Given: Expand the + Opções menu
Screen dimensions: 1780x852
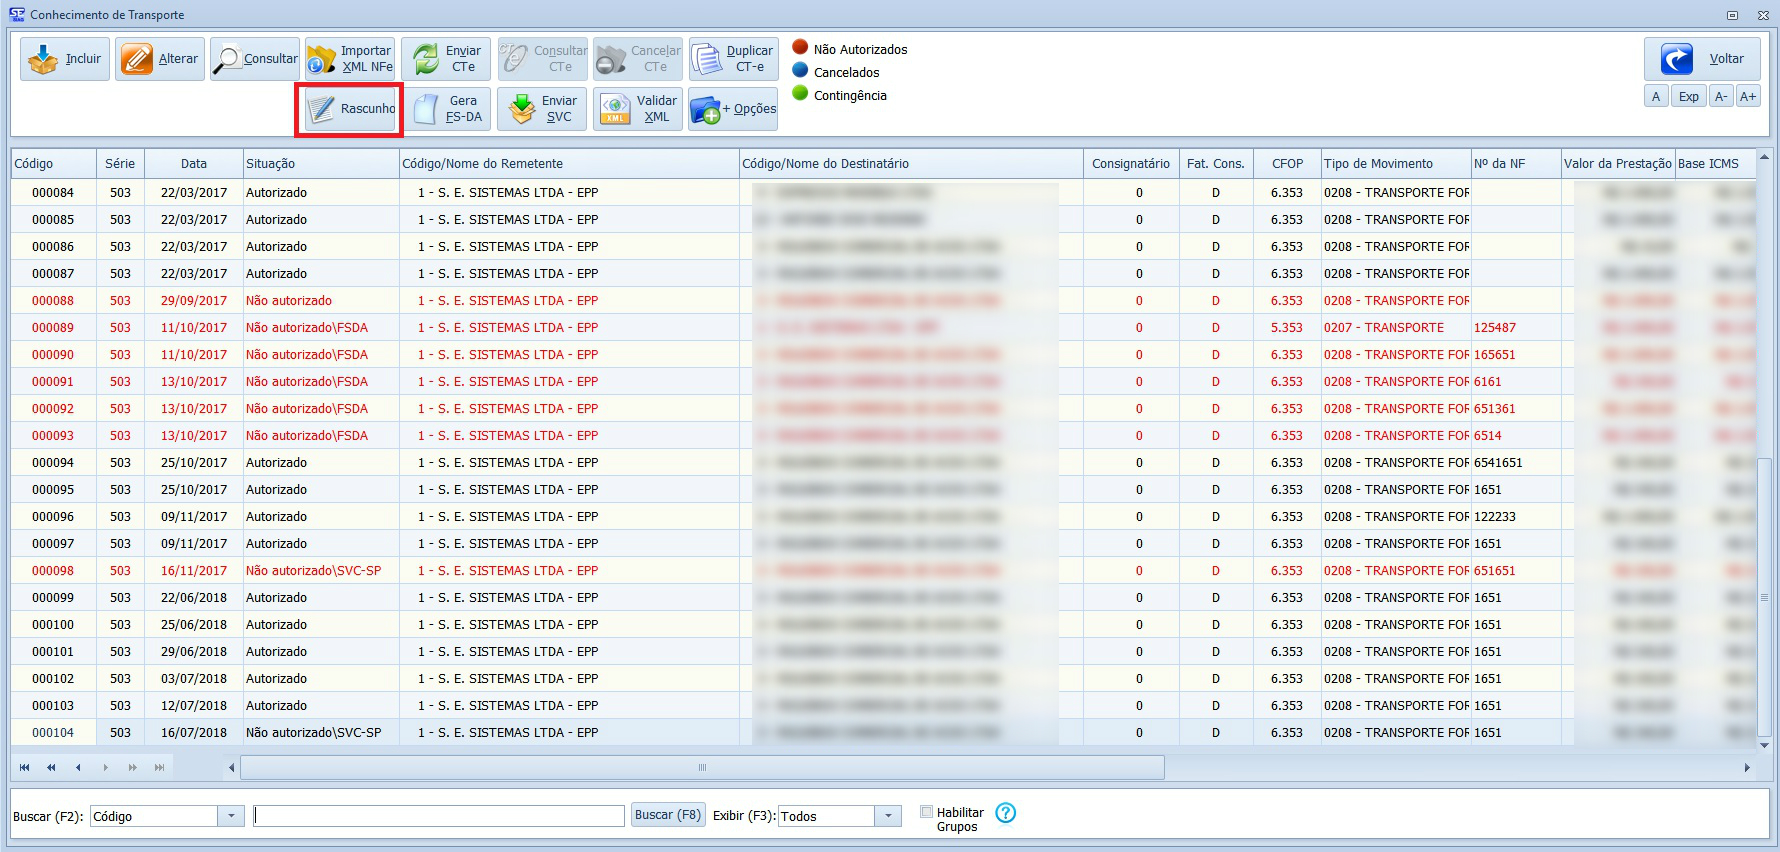Looking at the screenshot, I should pos(733,109).
